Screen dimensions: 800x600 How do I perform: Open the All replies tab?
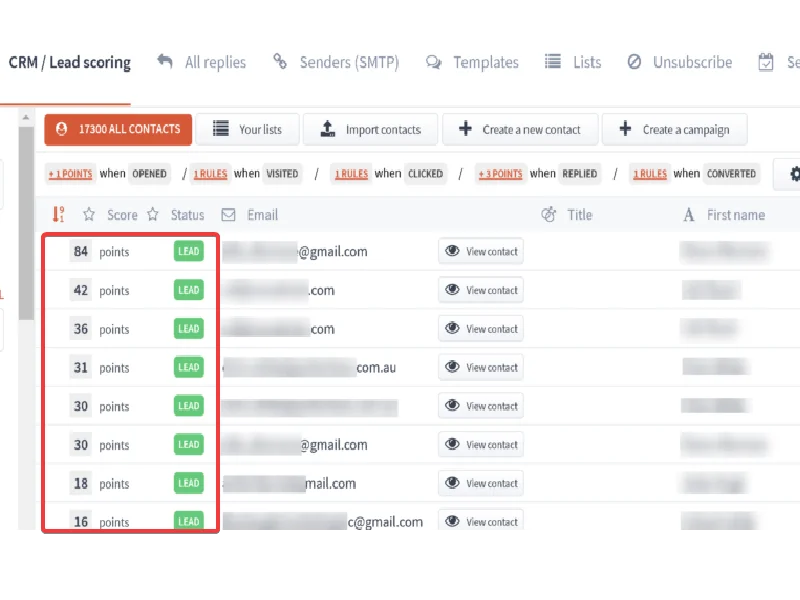pyautogui.click(x=215, y=62)
